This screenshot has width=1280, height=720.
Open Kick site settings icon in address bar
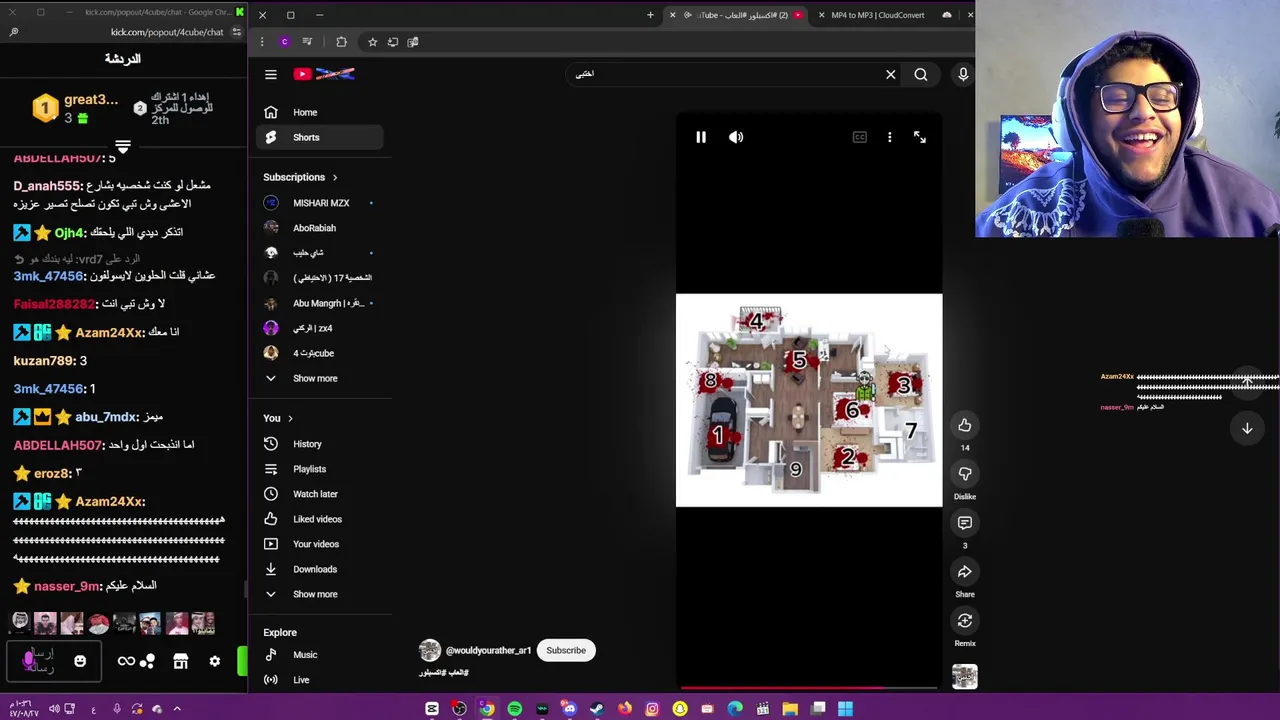pyautogui.click(x=237, y=32)
